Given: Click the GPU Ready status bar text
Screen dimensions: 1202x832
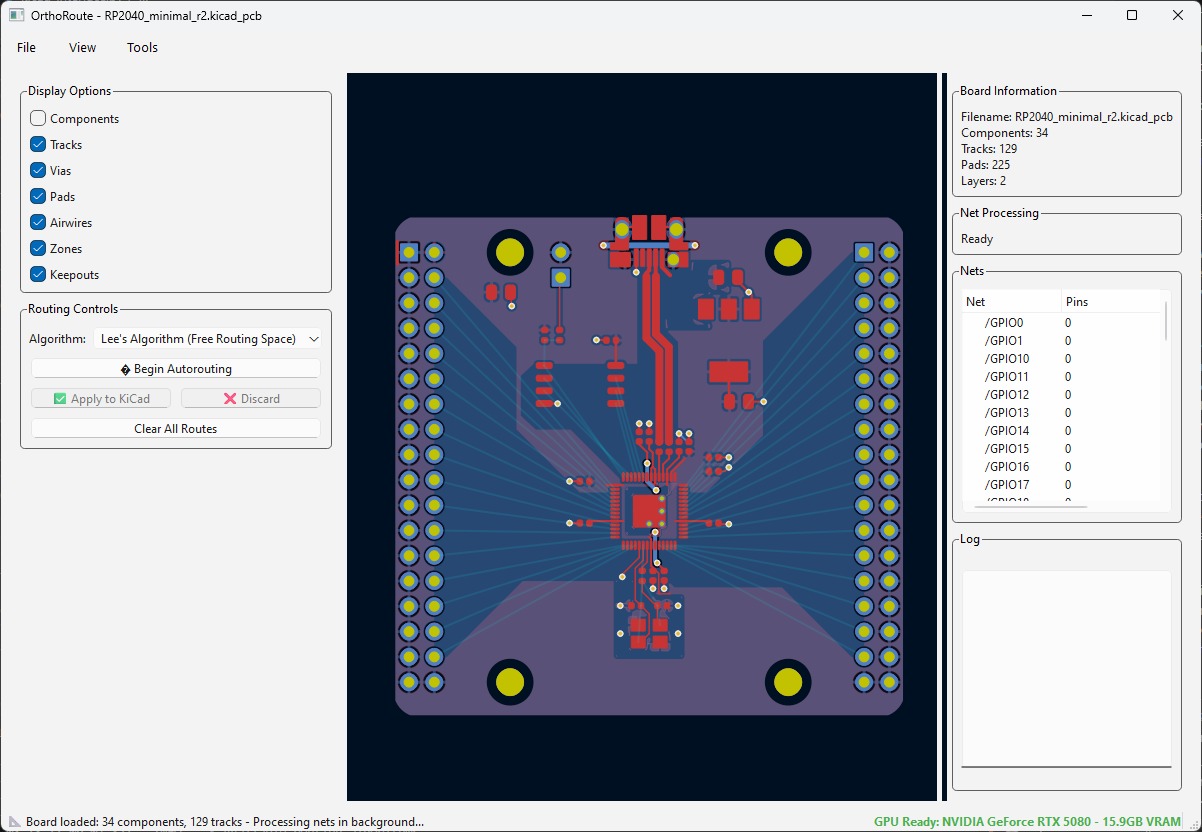Looking at the screenshot, I should 1027,821.
